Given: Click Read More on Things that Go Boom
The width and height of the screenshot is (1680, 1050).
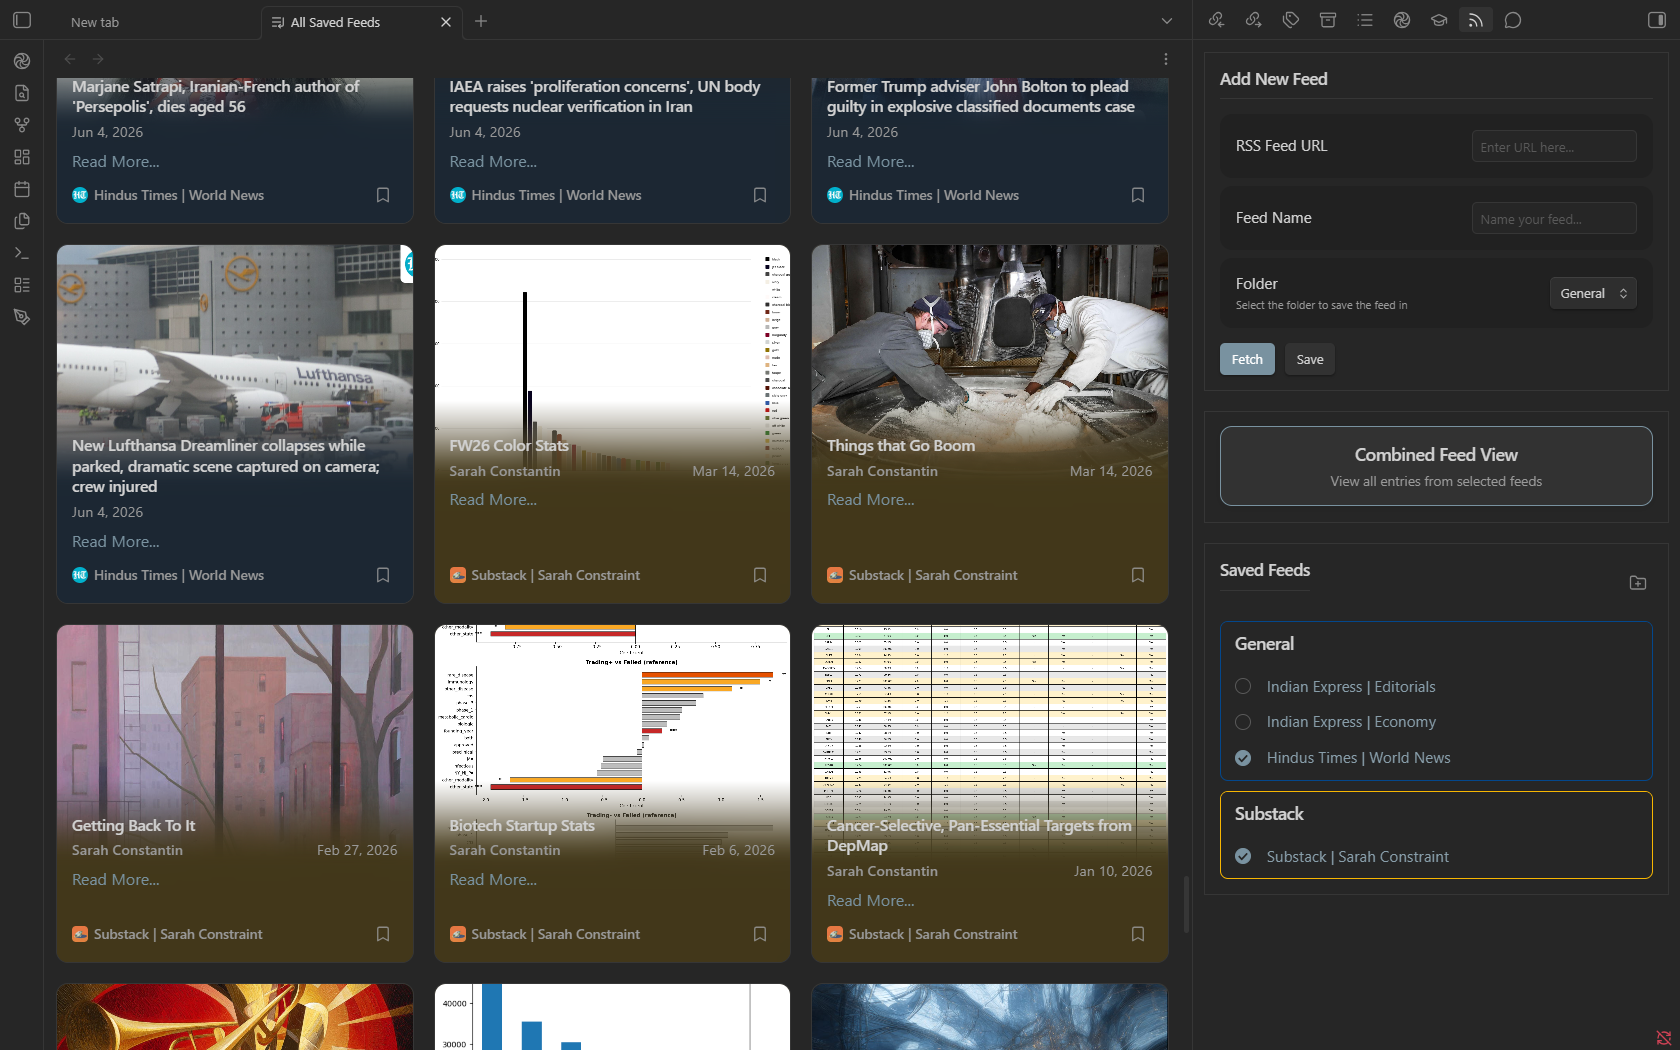Looking at the screenshot, I should click(871, 499).
